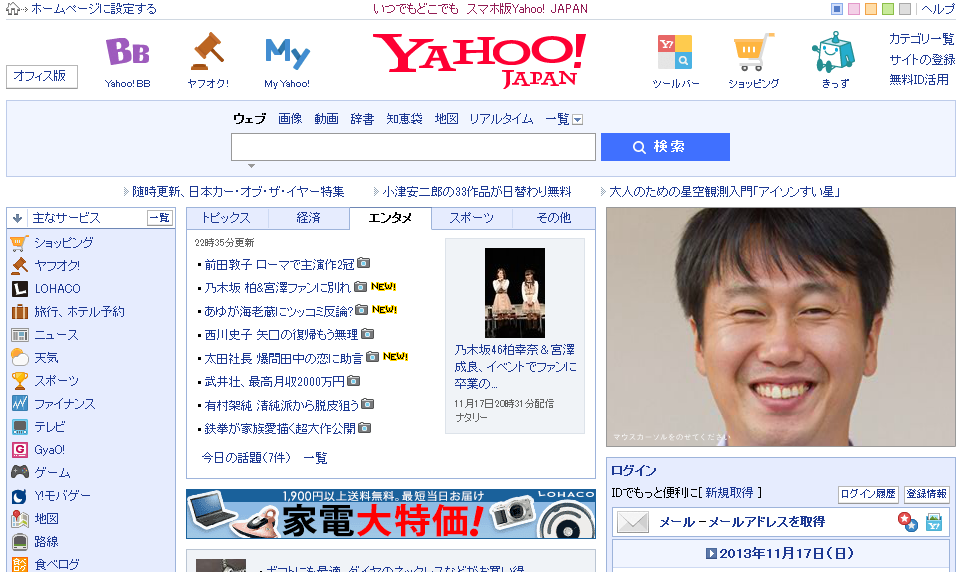Expand the 一覧 search category dropdown arrow
This screenshot has width=962, height=572.
point(577,120)
